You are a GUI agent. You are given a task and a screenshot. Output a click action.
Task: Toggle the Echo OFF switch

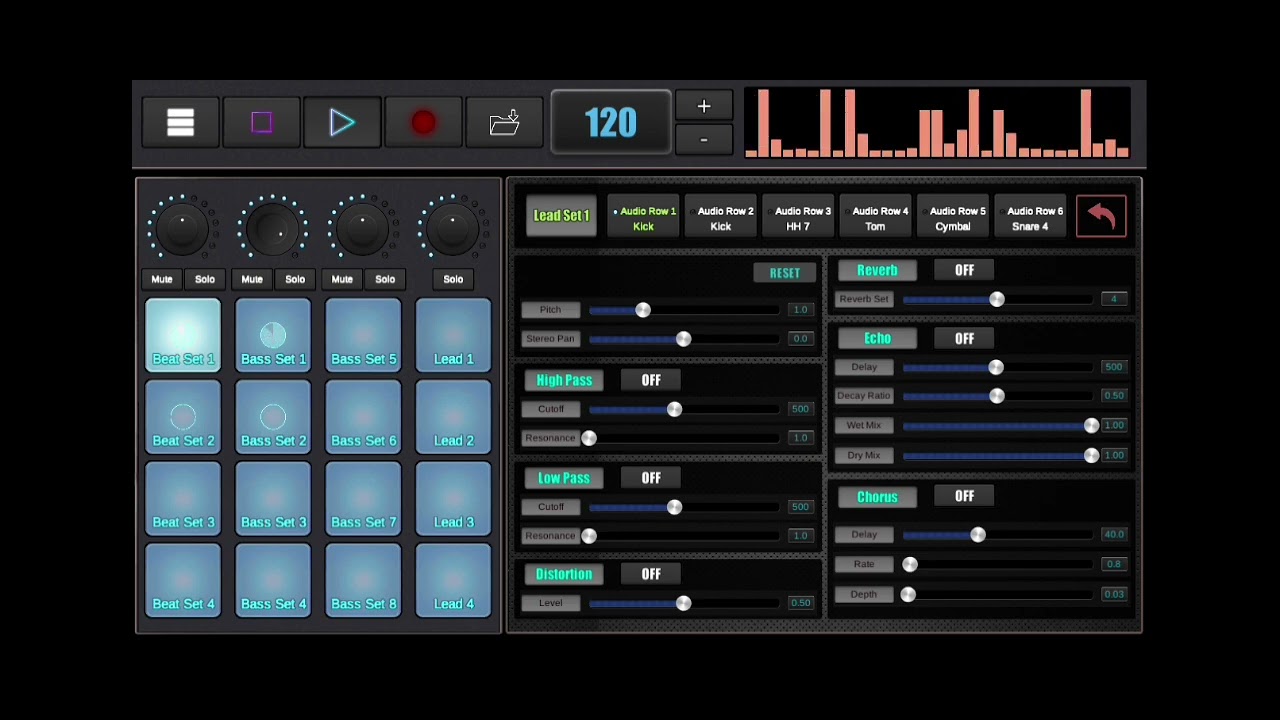pyautogui.click(x=964, y=338)
